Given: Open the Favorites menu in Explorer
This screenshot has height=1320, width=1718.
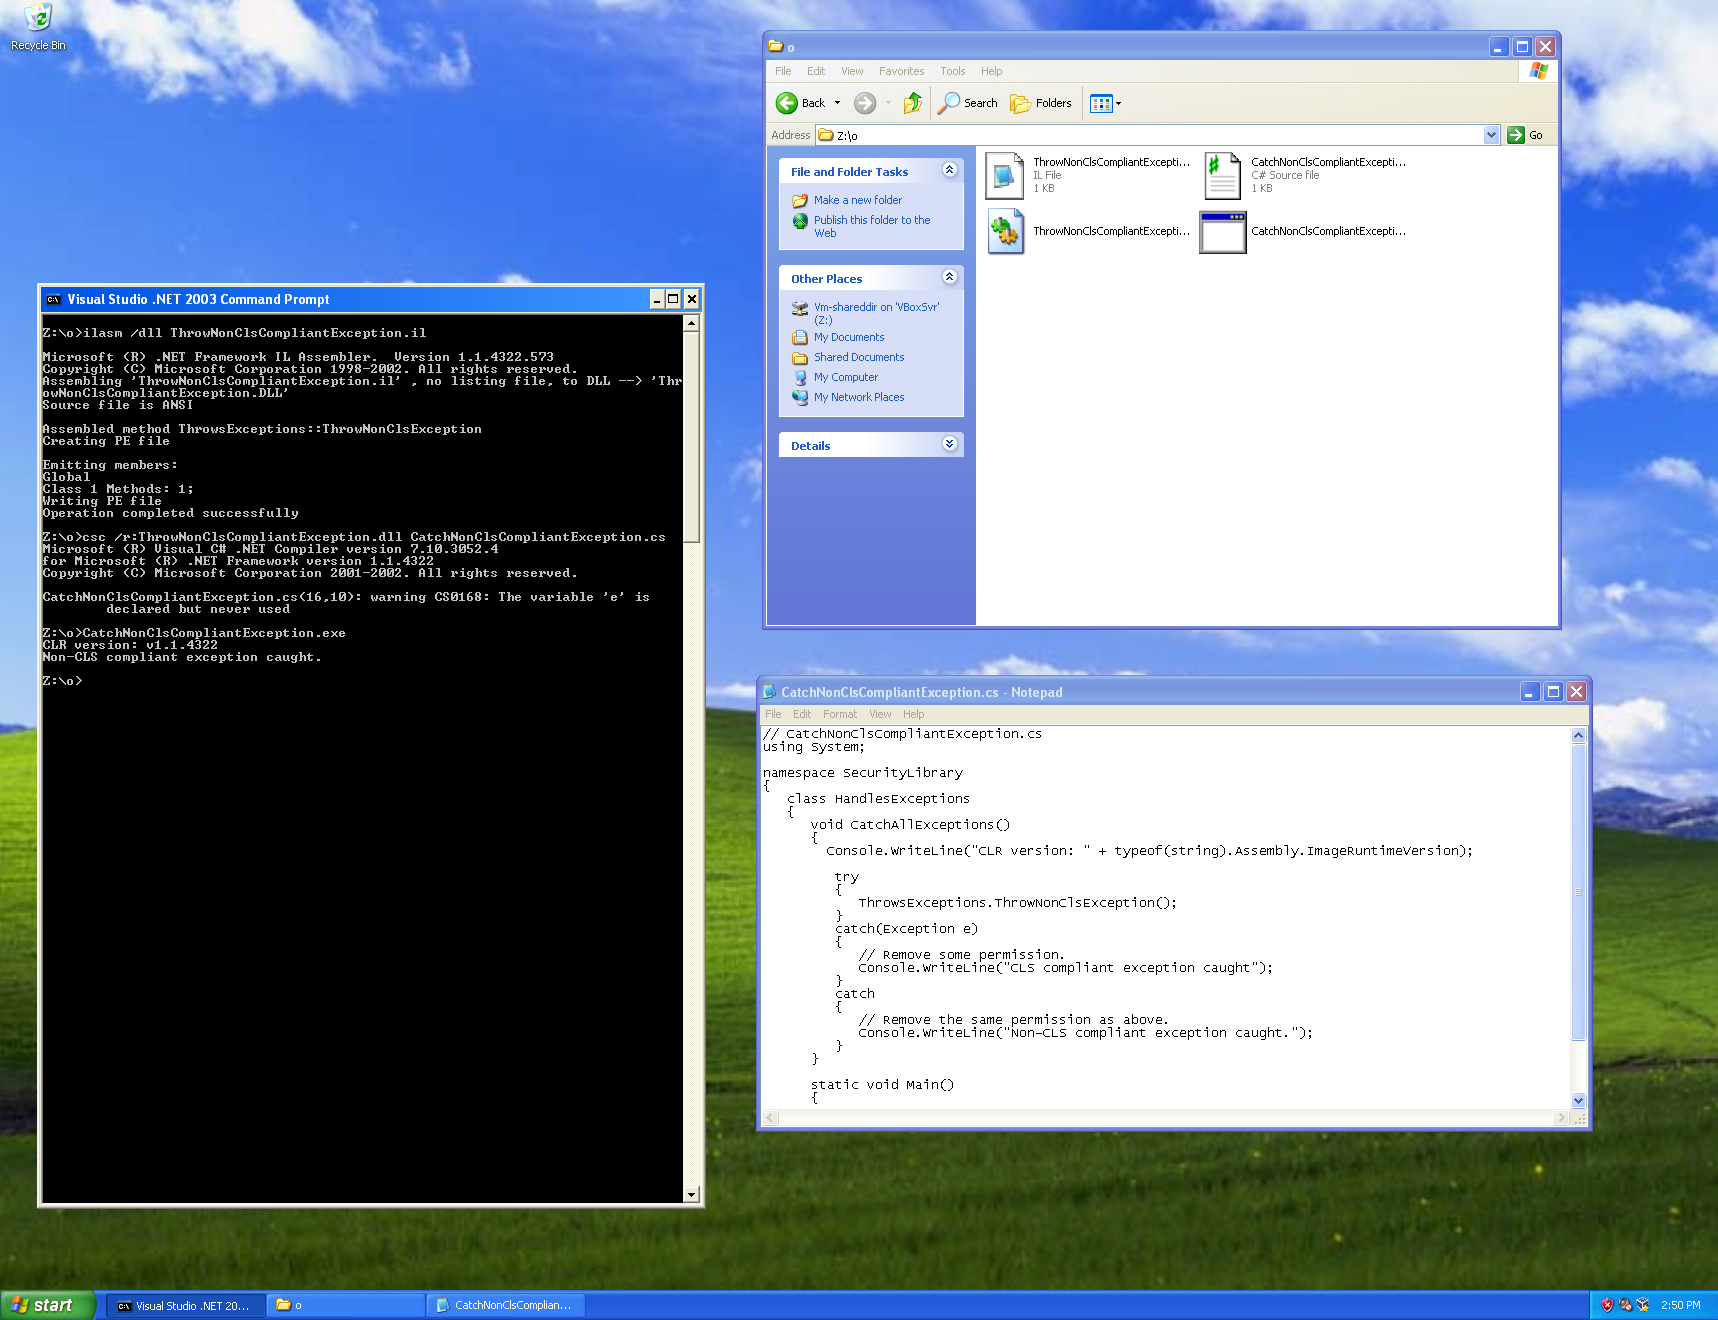Looking at the screenshot, I should [901, 71].
